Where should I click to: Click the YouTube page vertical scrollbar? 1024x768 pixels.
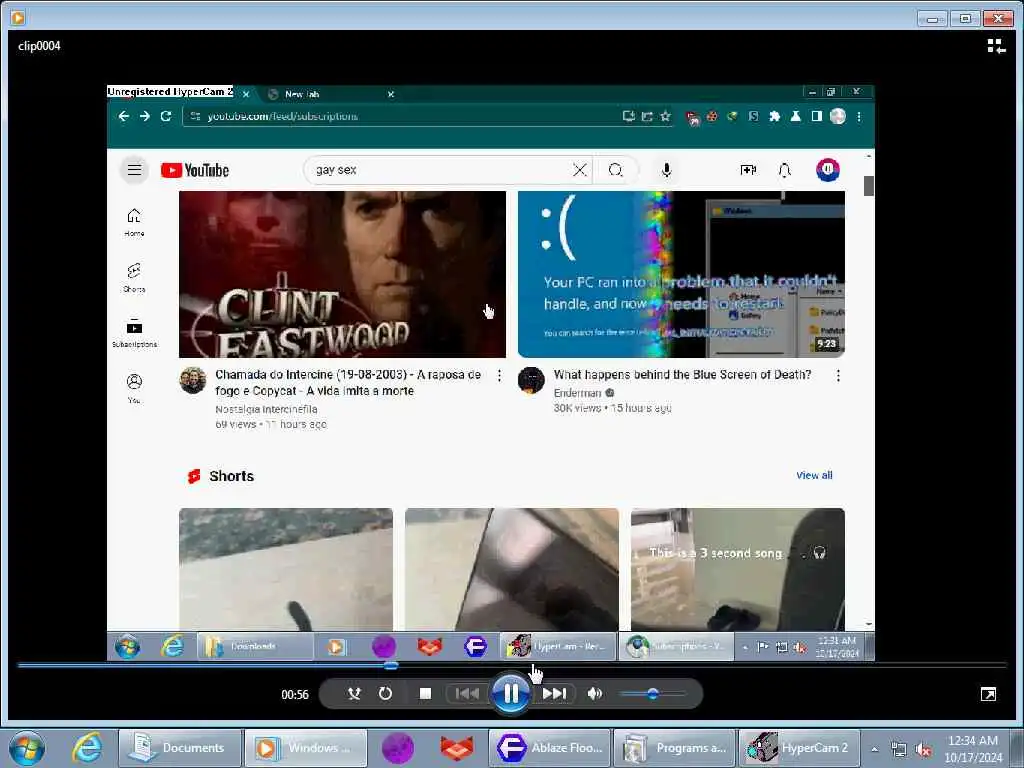click(869, 185)
